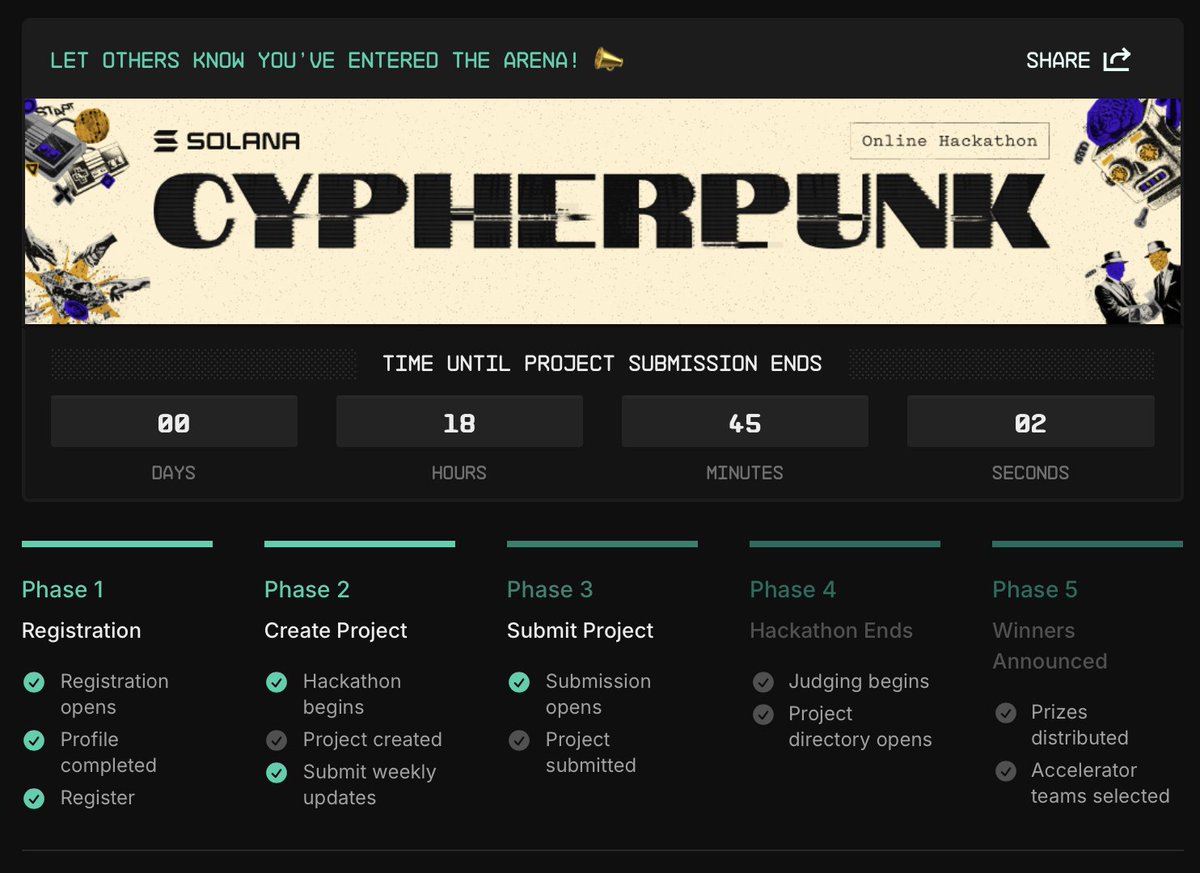Select the Phase 5 heading
The height and width of the screenshot is (873, 1200).
1035,590
